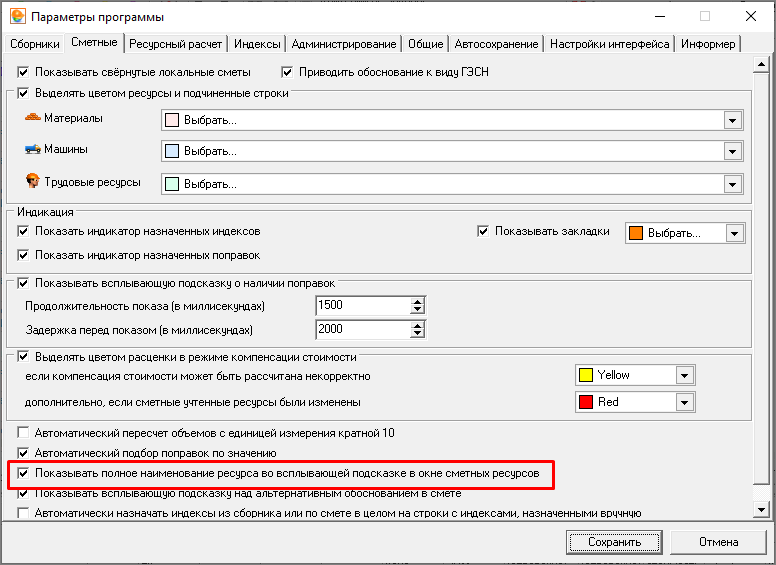Viewport: 776px width, 565px height.
Task: Open the Материалы color dropdown
Action: [x=732, y=121]
